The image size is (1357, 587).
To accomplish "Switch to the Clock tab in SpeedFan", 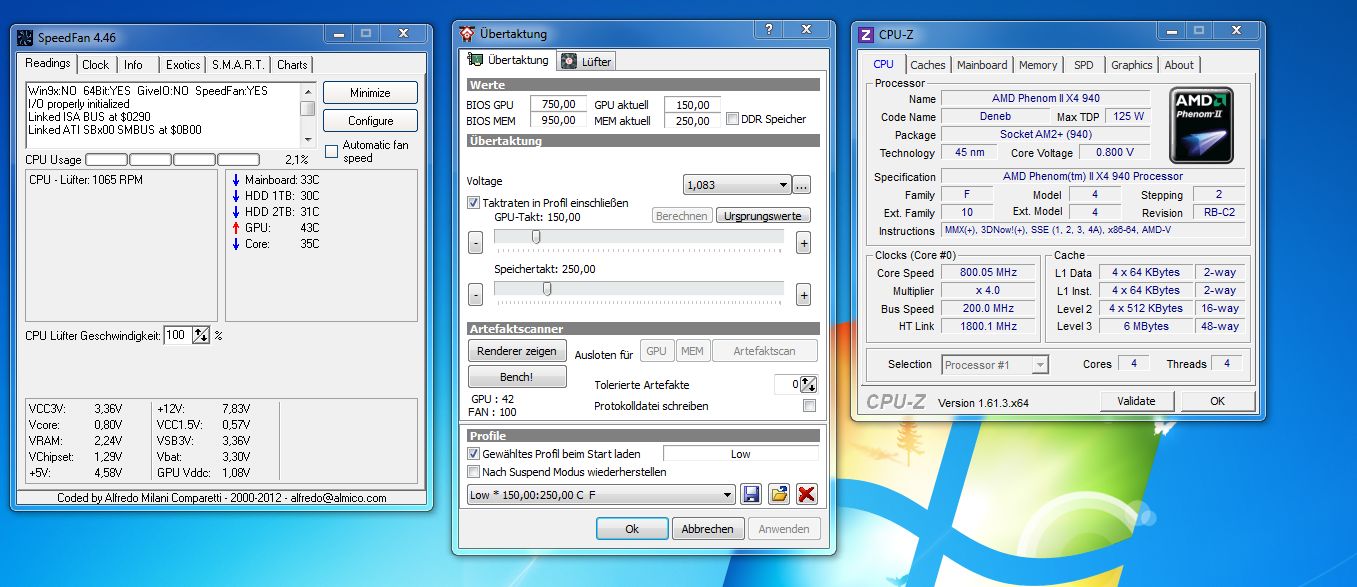I will pos(96,65).
